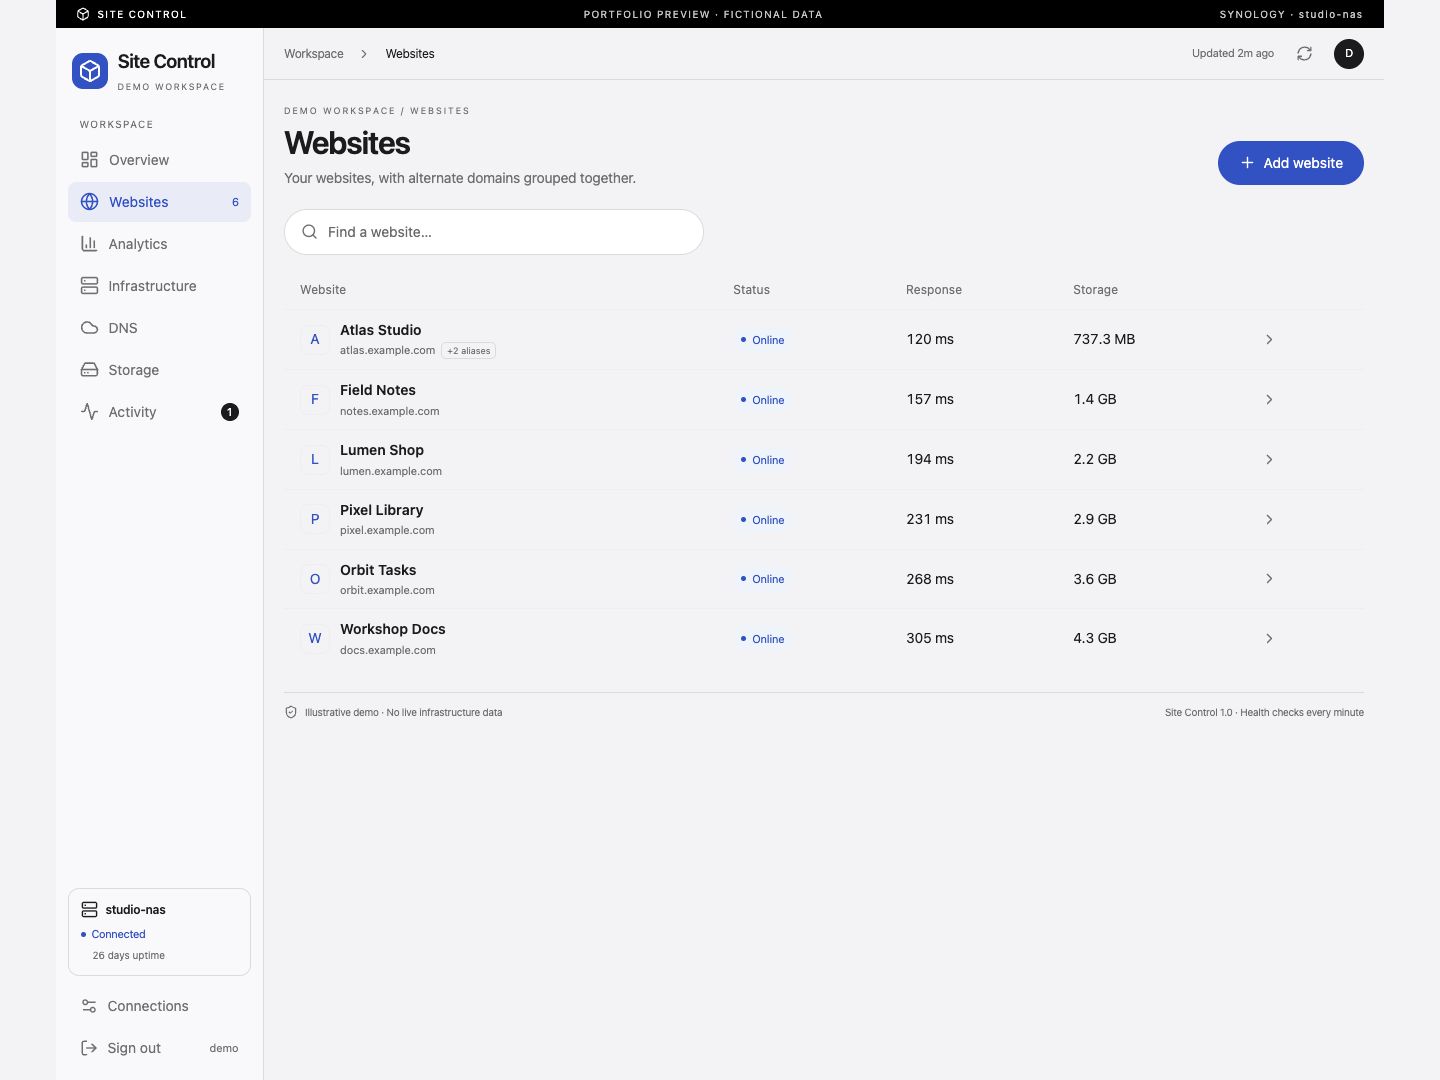Click the Orbit Tasks letter O avatar

[315, 579]
